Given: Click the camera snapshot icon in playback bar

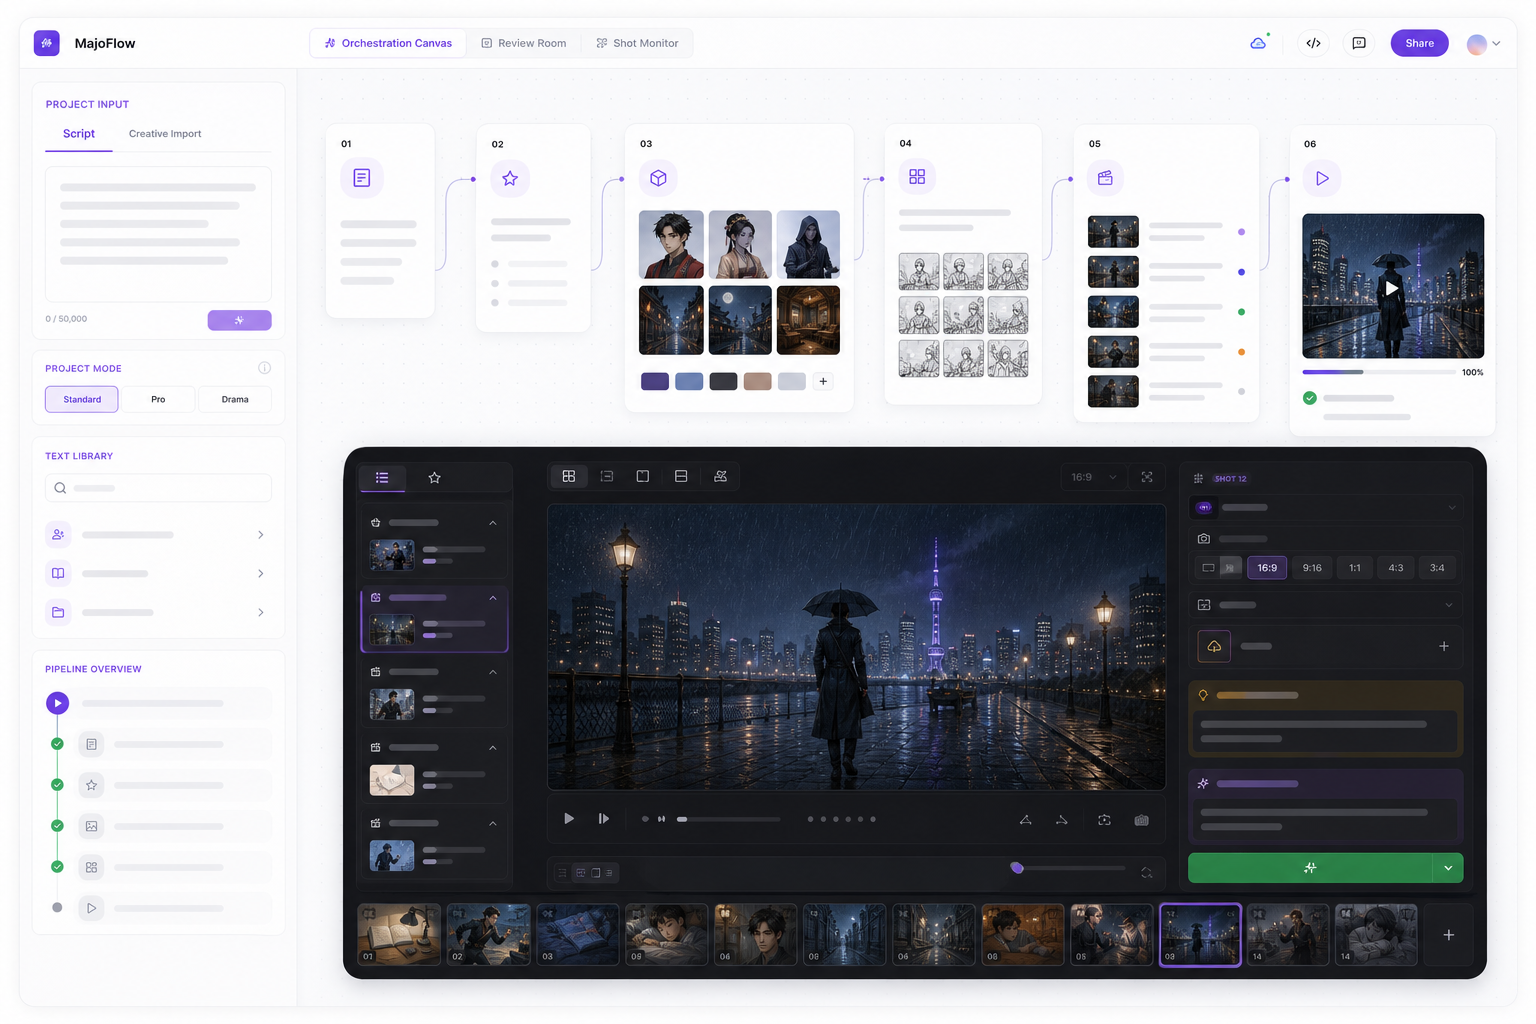Looking at the screenshot, I should pyautogui.click(x=1141, y=819).
